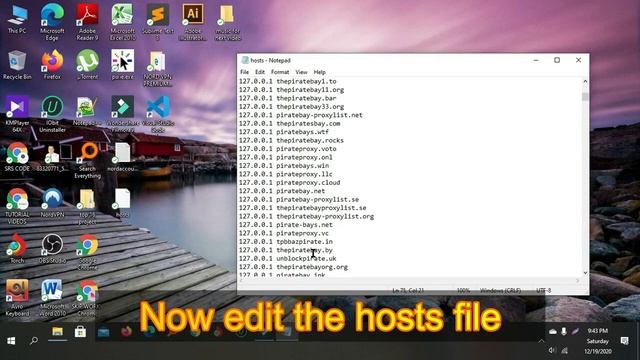Click the volume speaker icon in tray
This screenshot has height=360, width=640.
click(552, 350)
